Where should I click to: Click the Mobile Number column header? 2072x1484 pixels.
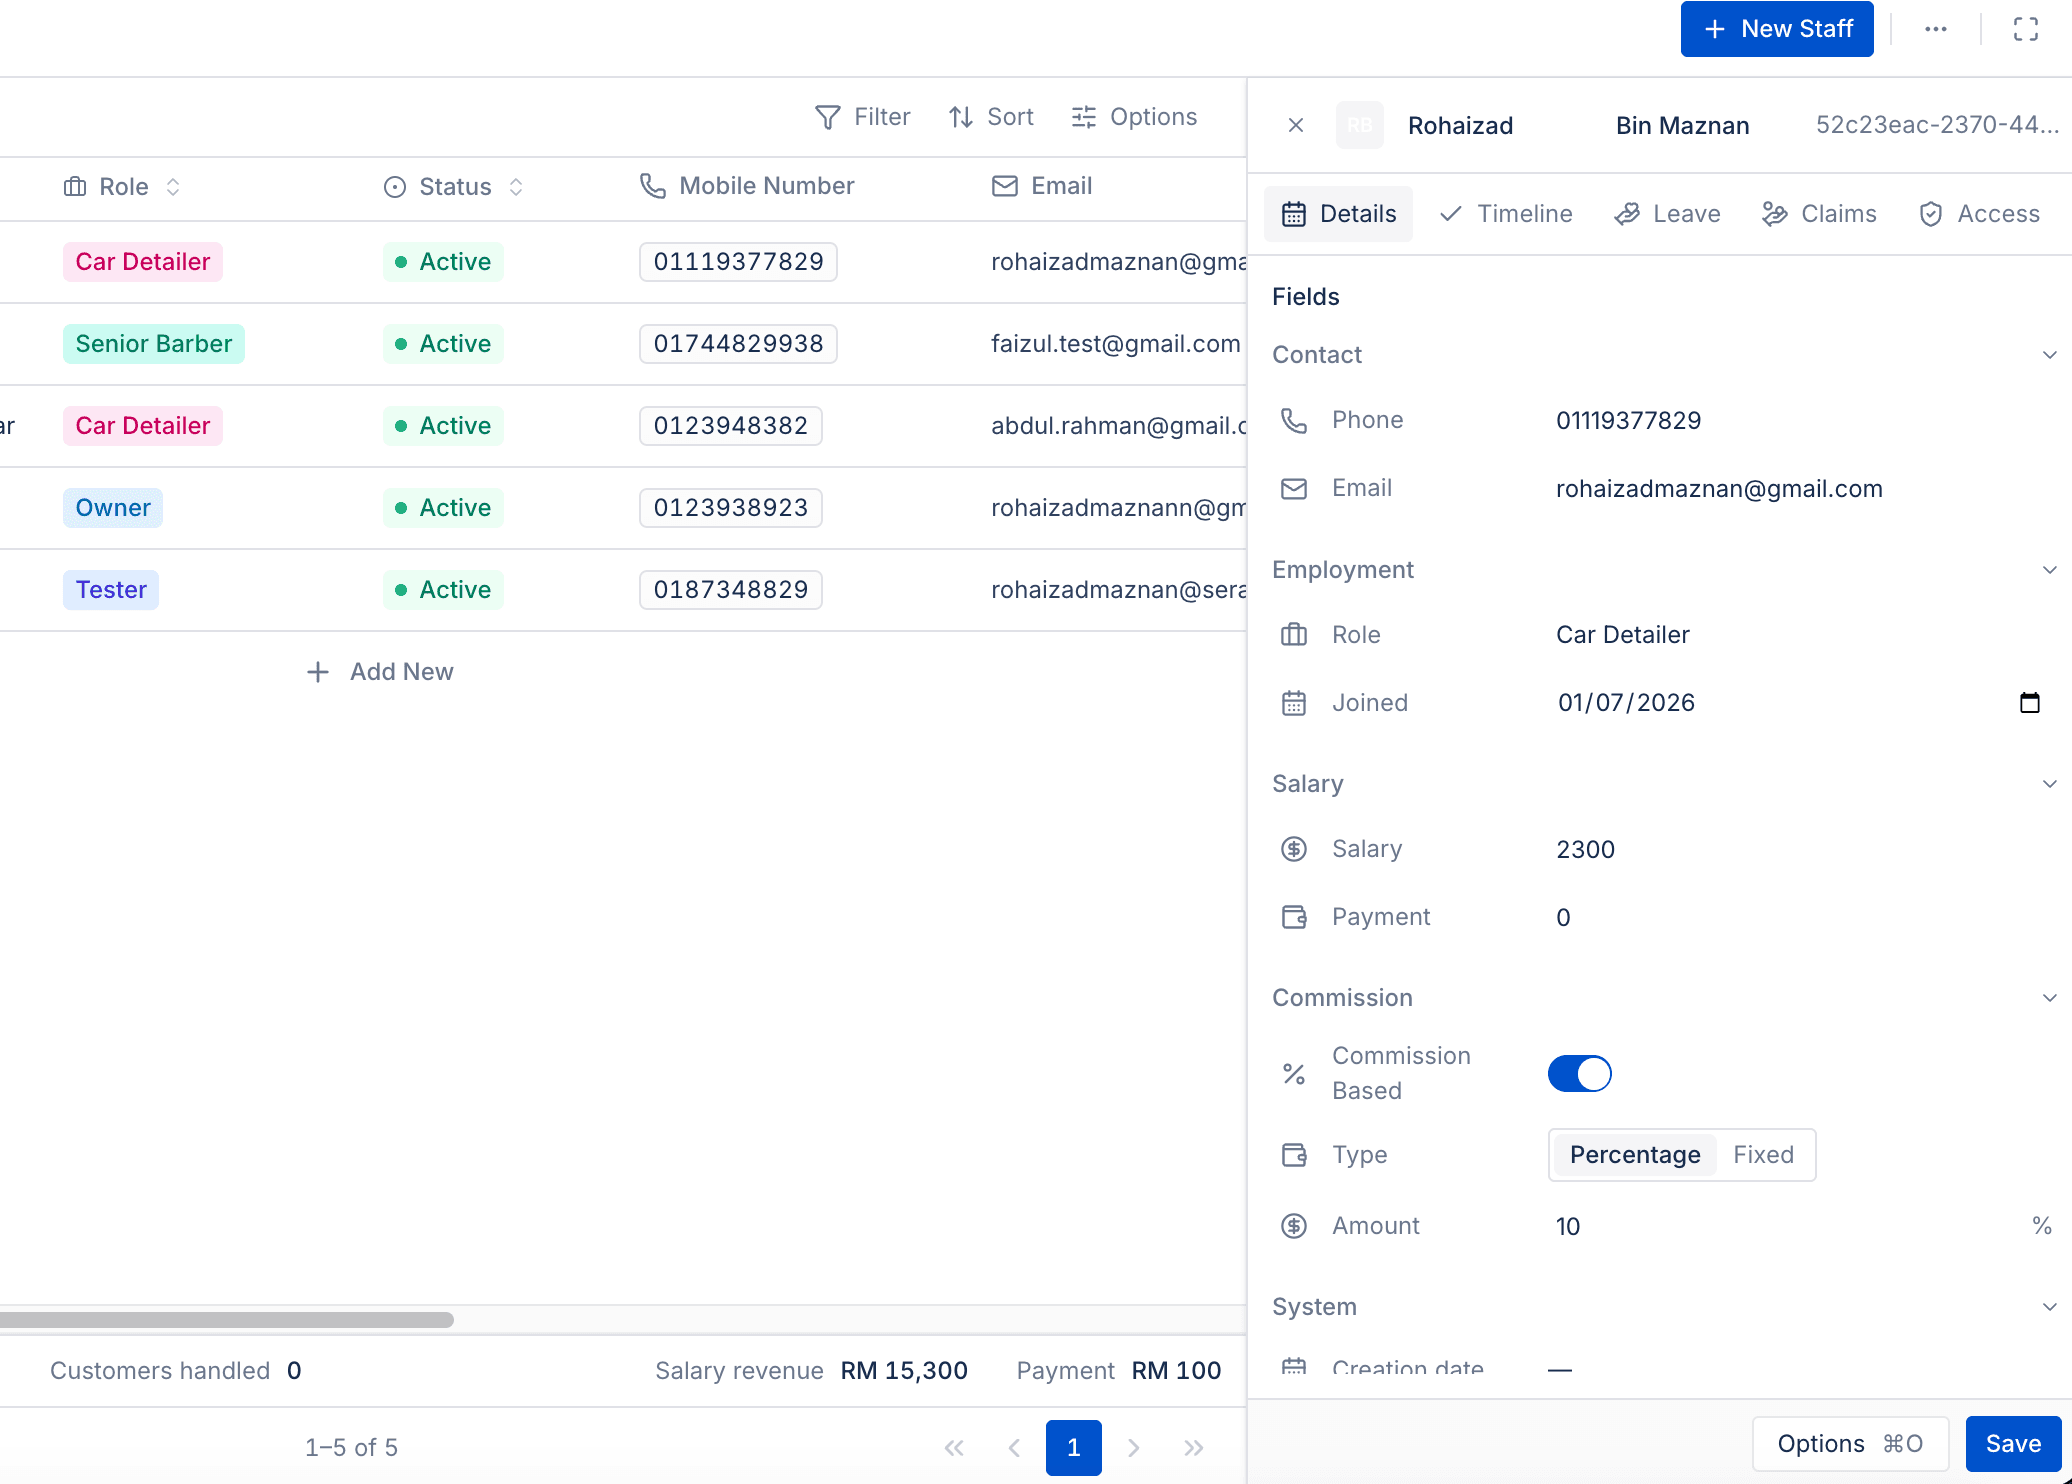pos(747,186)
